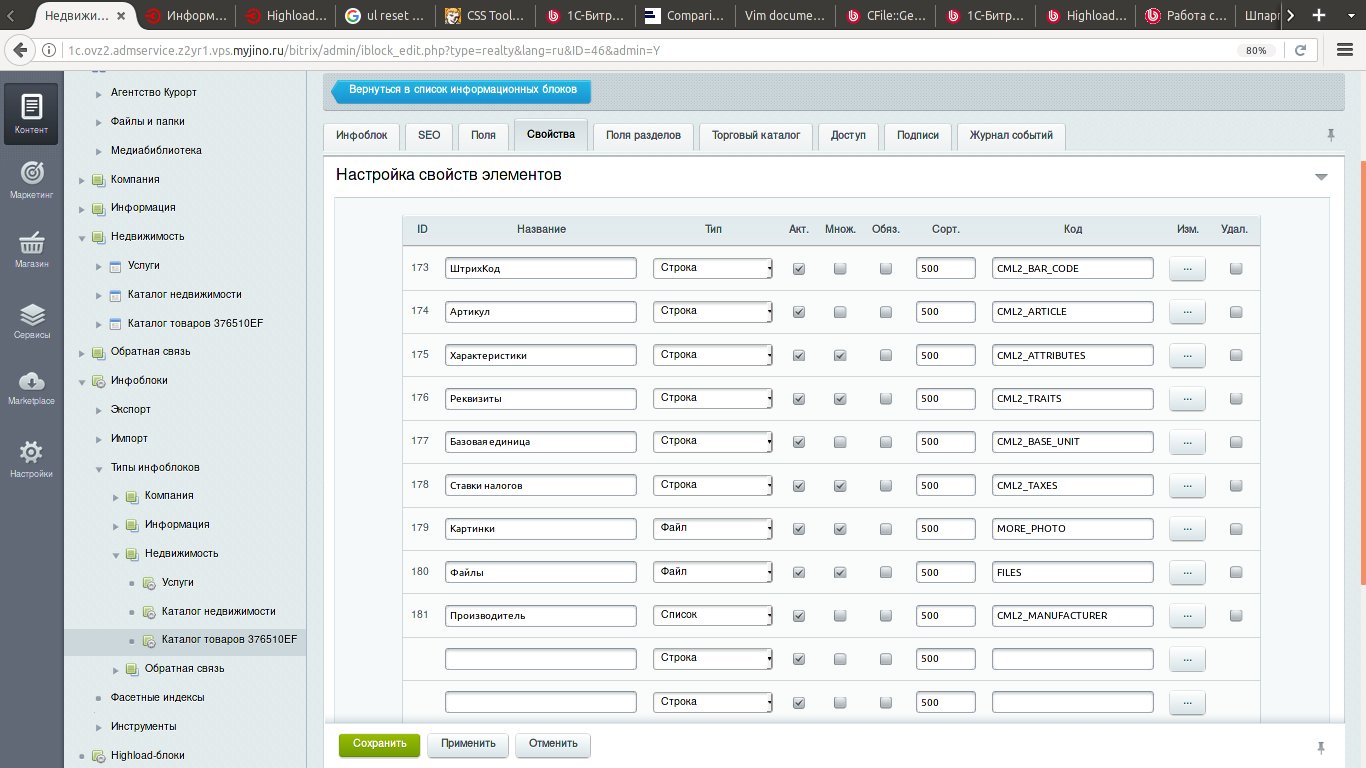The image size is (1366, 768).
Task: Pin the bottom button bar with pin icon
Action: (1321, 748)
